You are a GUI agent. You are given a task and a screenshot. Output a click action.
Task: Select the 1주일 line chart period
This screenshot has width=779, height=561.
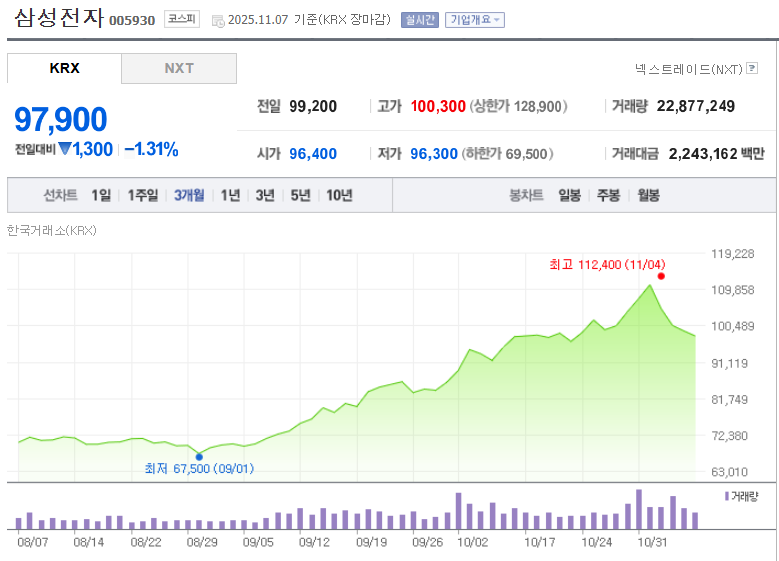[143, 195]
